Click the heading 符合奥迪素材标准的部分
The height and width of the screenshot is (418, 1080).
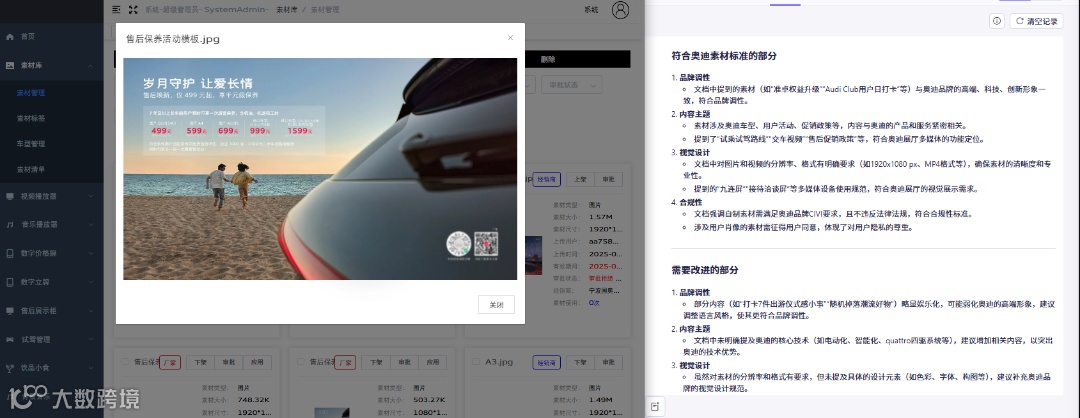[724, 56]
